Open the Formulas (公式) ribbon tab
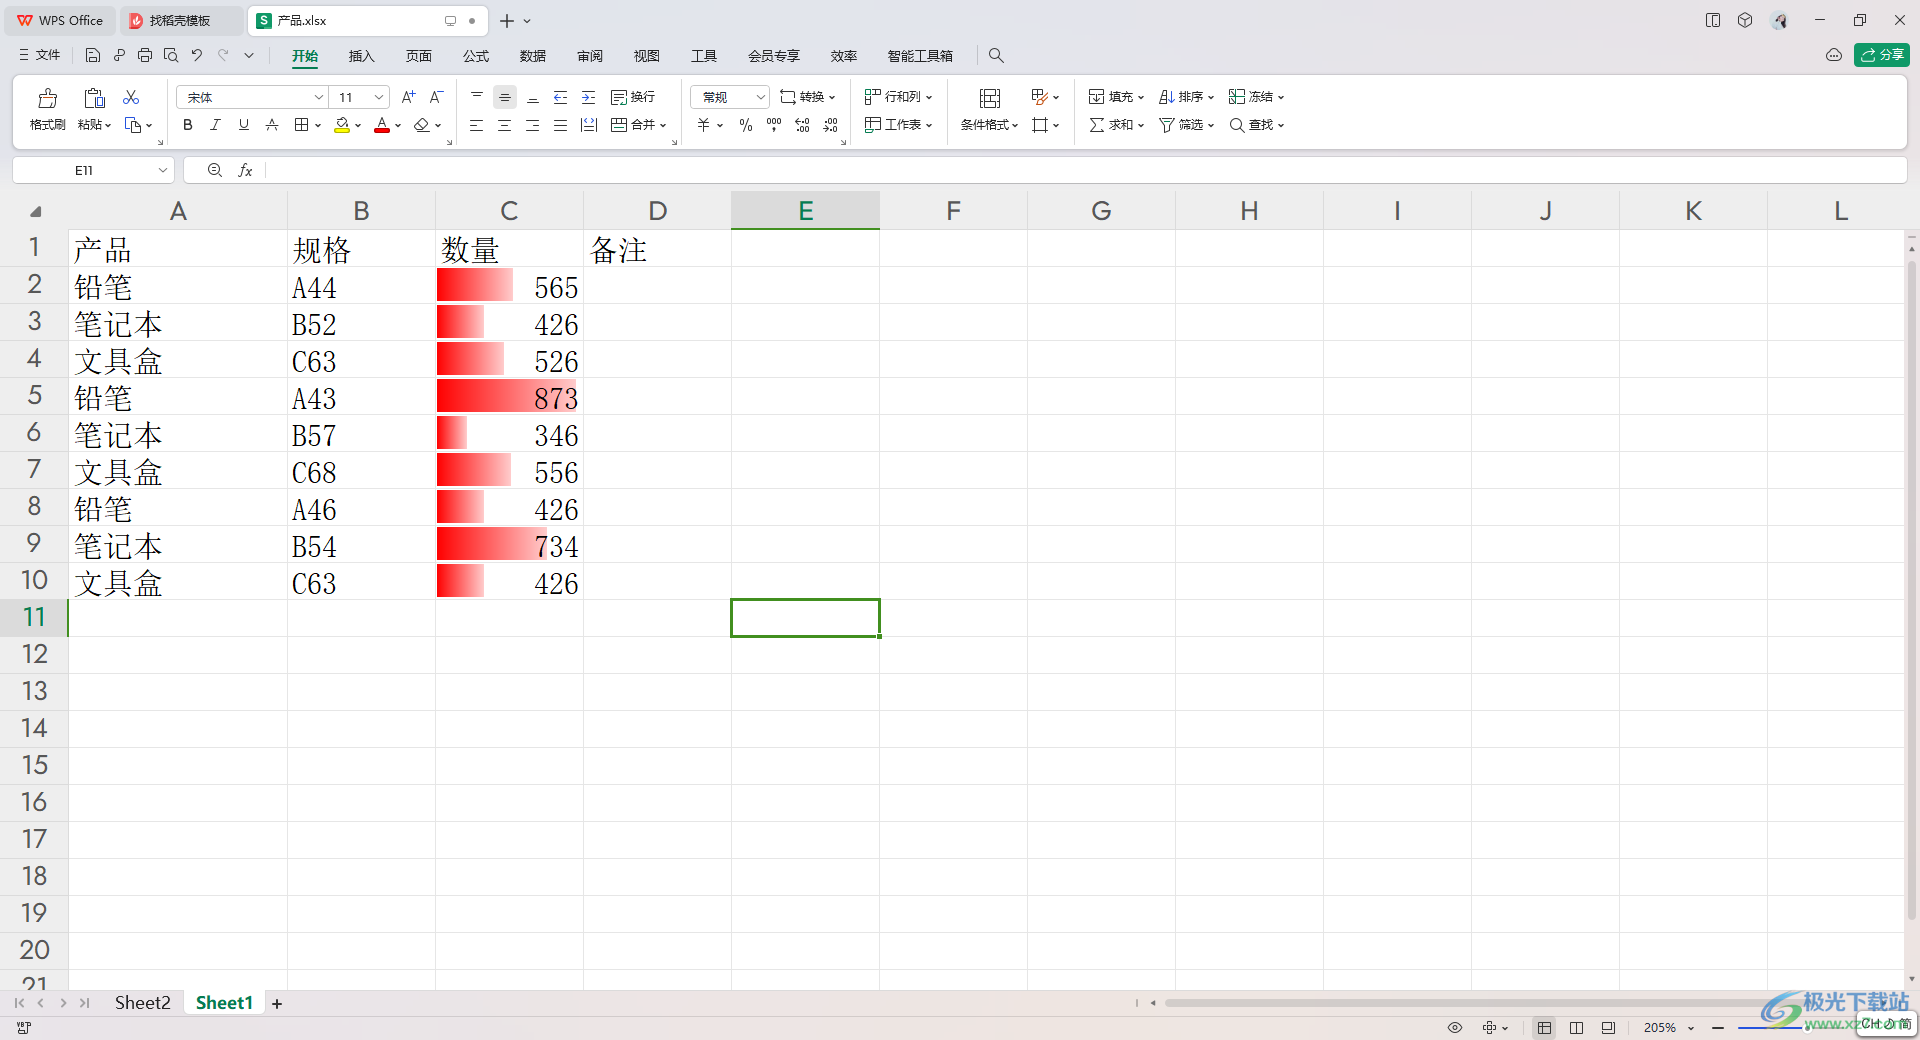The width and height of the screenshot is (1920, 1040). pyautogui.click(x=476, y=56)
